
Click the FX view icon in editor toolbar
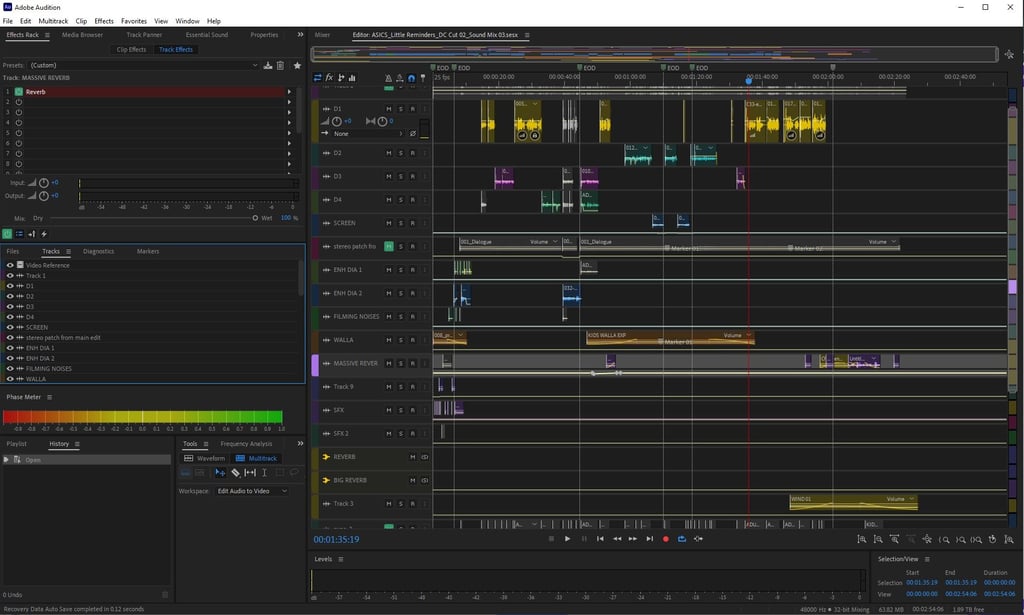329,78
